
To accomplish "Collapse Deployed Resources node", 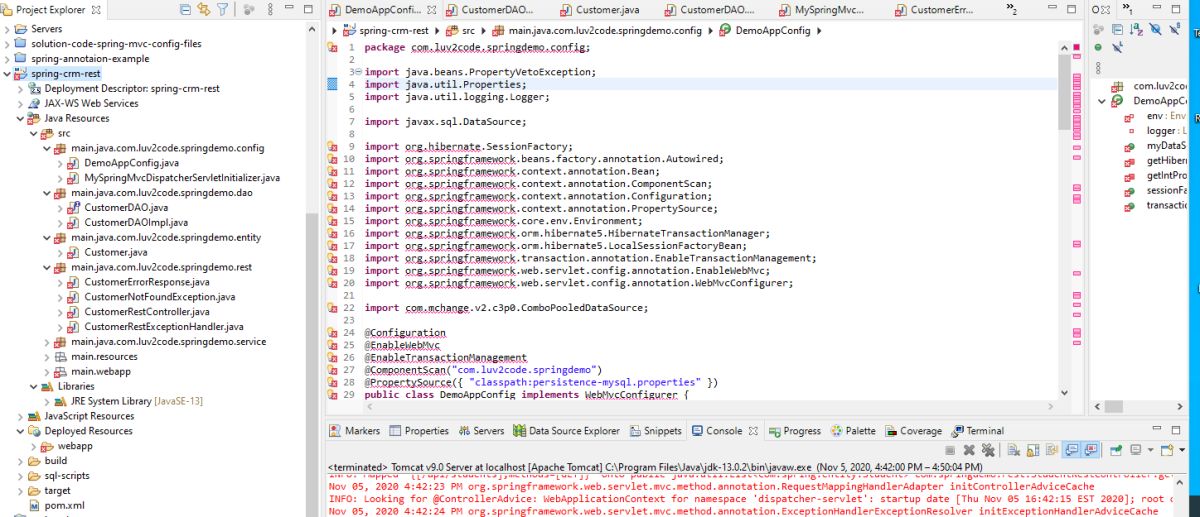I will click(x=21, y=431).
